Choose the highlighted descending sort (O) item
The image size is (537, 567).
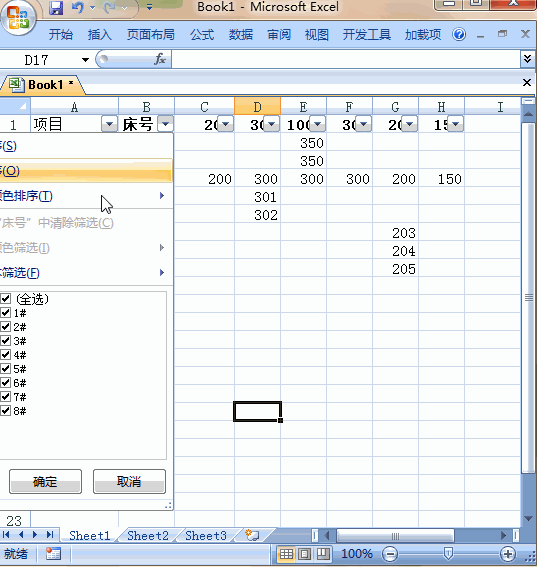click(86, 171)
